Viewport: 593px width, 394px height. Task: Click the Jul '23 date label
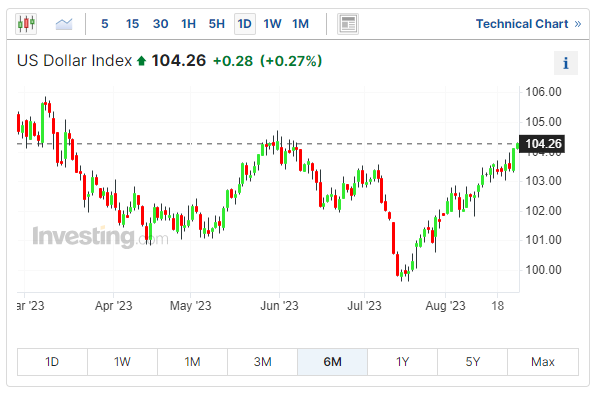tap(364, 306)
